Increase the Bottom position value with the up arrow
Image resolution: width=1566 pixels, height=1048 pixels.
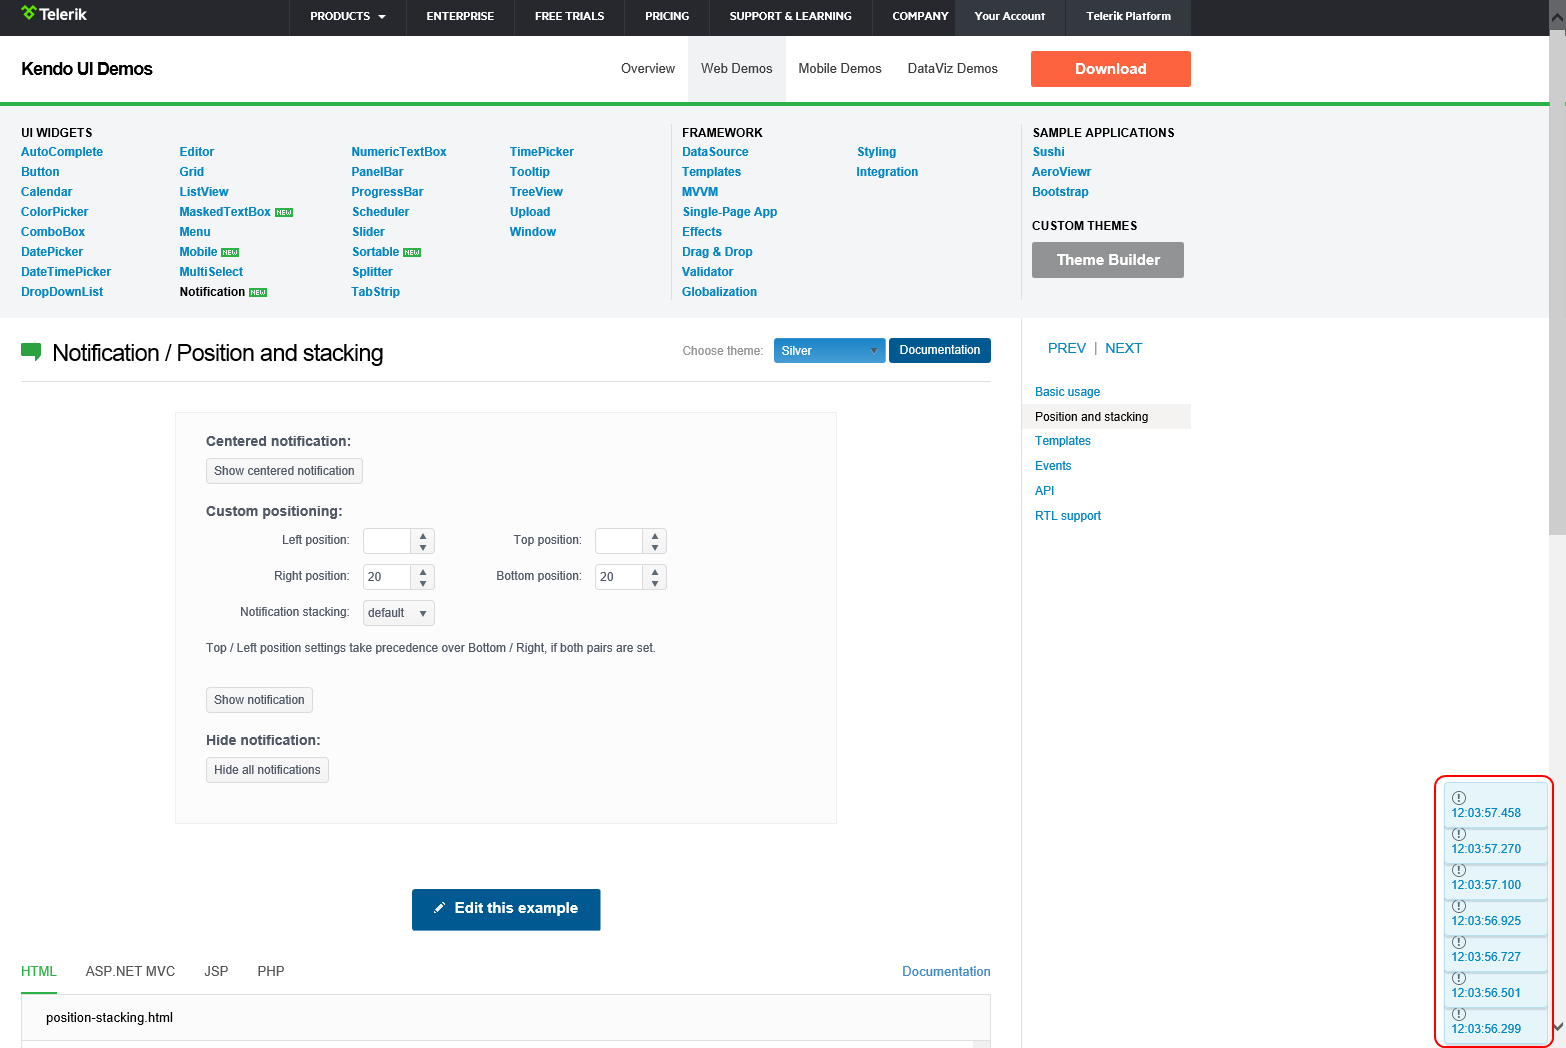click(x=655, y=571)
